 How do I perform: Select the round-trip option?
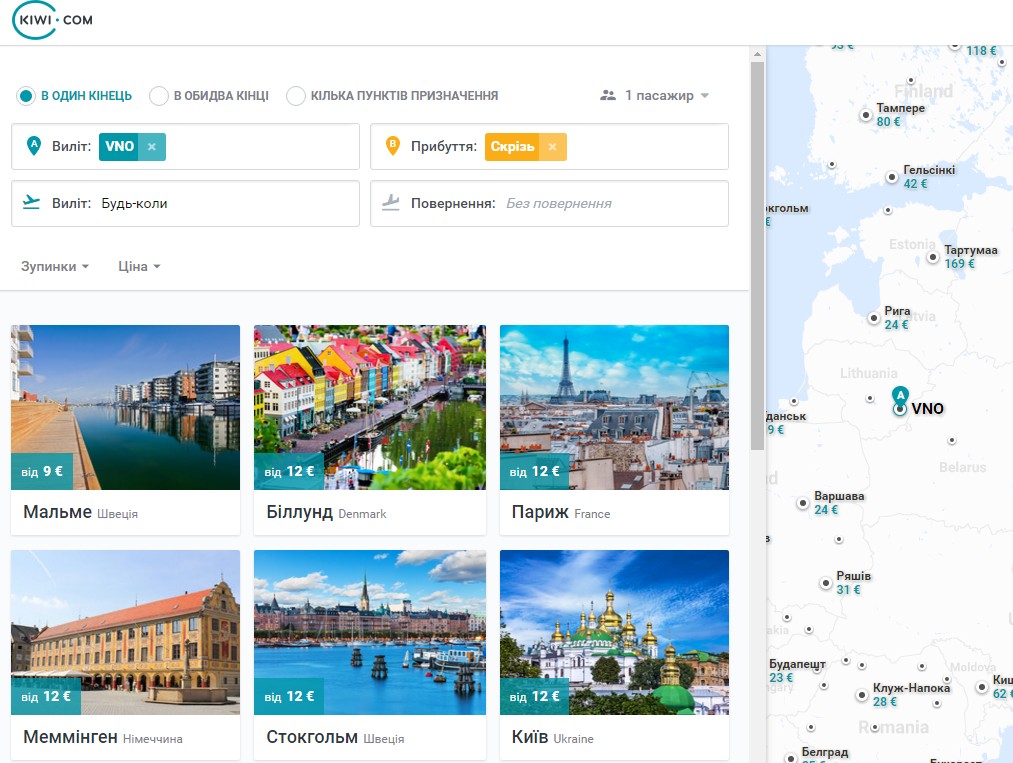[x=209, y=96]
